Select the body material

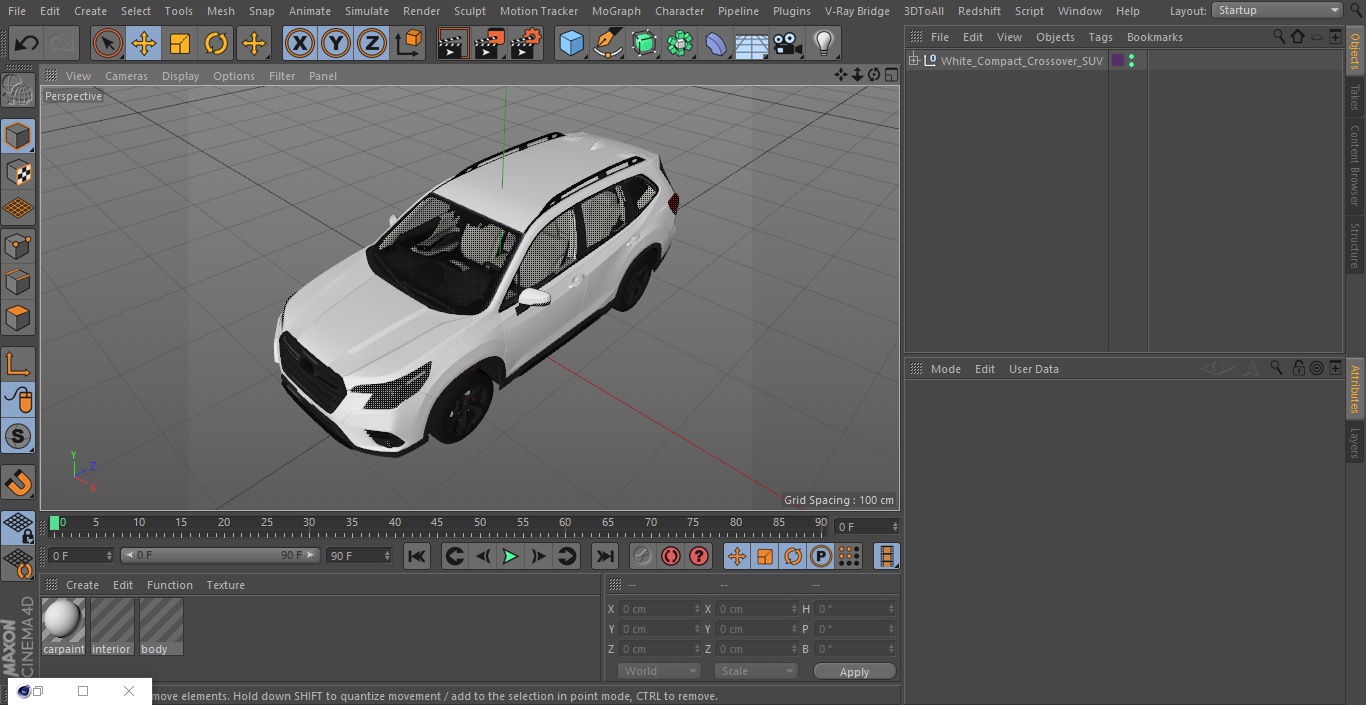coord(161,626)
